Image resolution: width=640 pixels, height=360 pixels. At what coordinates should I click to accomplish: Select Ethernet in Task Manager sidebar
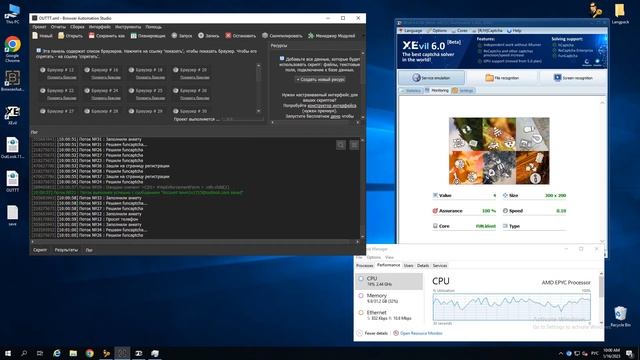(389, 315)
